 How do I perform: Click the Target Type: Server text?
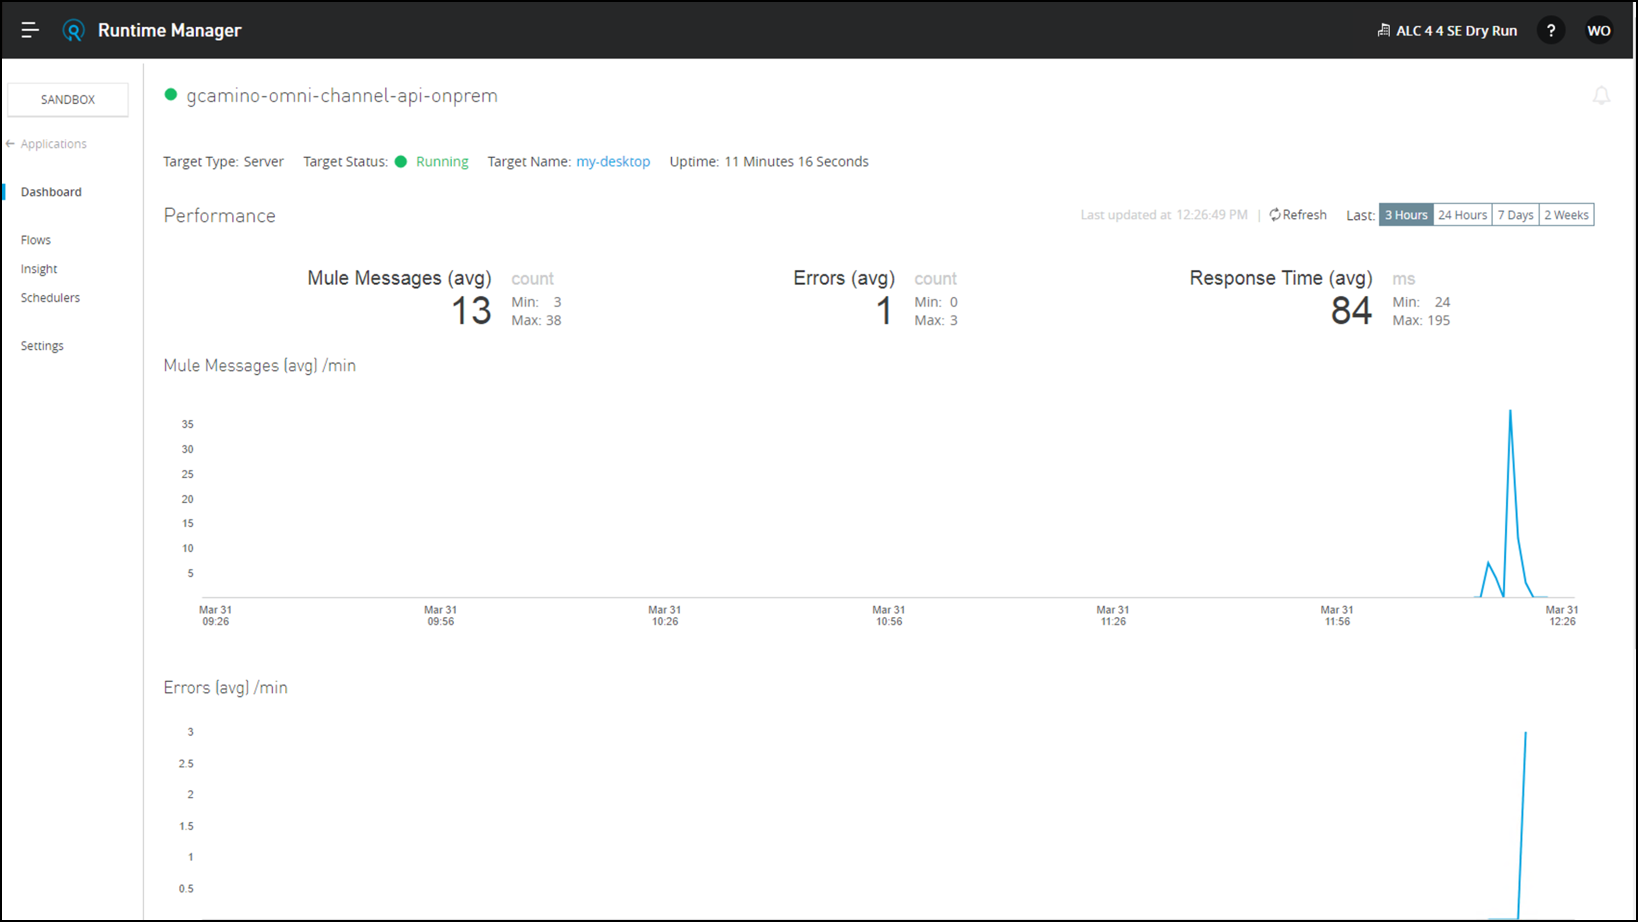(223, 162)
